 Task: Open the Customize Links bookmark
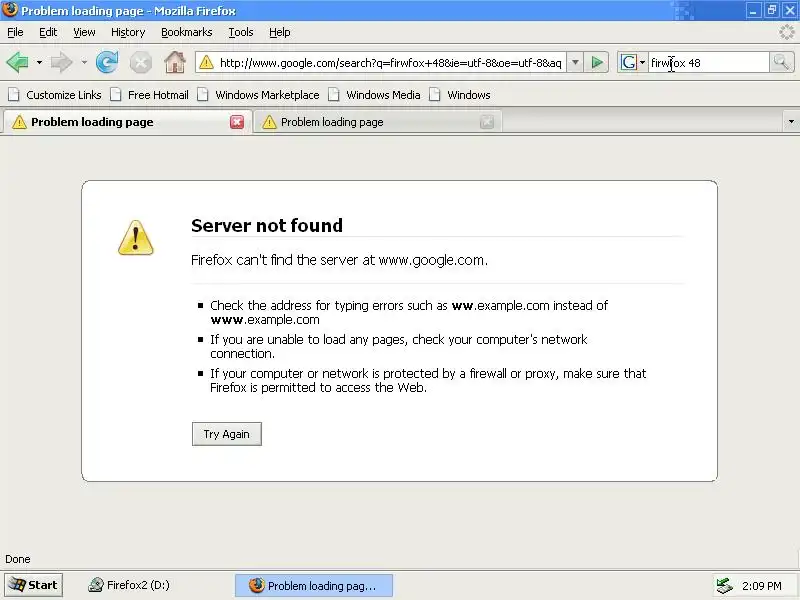pyautogui.click(x=55, y=95)
